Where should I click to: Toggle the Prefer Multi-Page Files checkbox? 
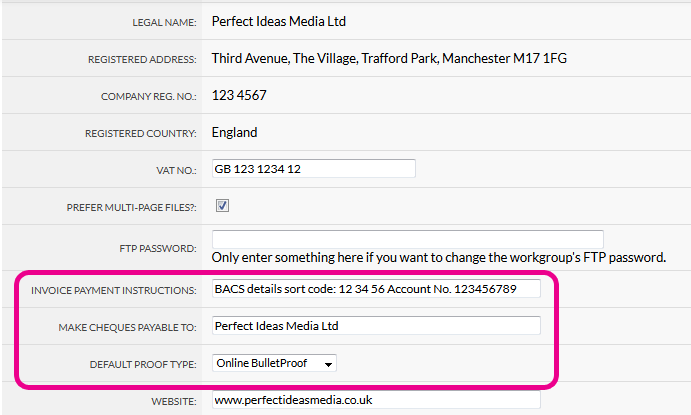pyautogui.click(x=222, y=206)
